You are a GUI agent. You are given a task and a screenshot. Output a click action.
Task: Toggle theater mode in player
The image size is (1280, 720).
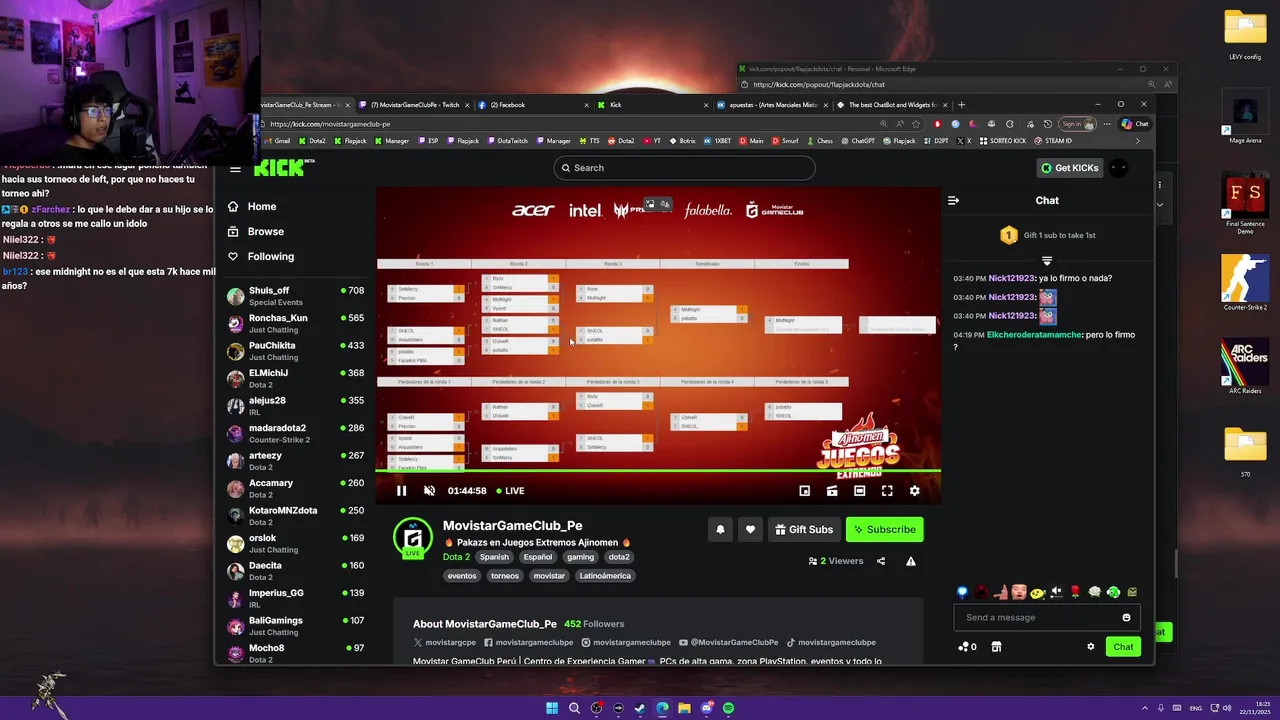pos(859,491)
